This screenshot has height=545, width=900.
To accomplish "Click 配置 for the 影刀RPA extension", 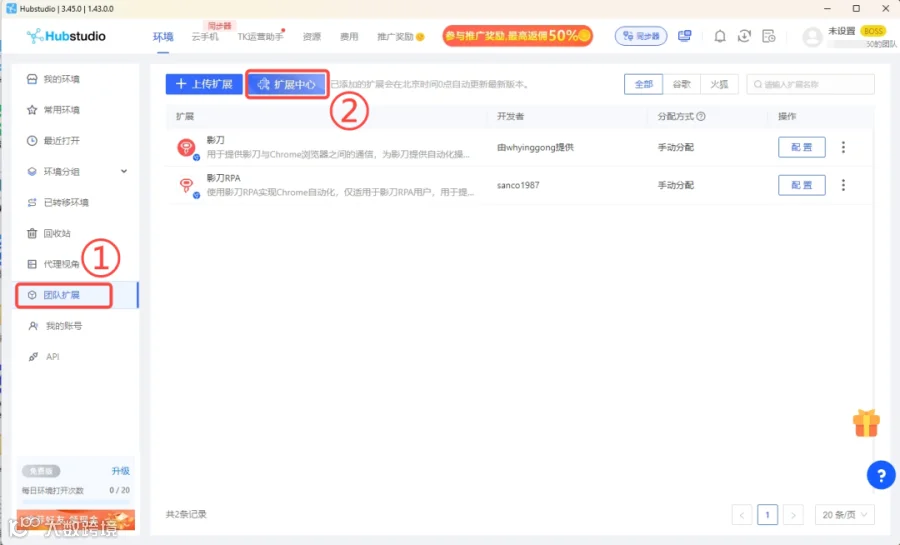I will pos(801,185).
